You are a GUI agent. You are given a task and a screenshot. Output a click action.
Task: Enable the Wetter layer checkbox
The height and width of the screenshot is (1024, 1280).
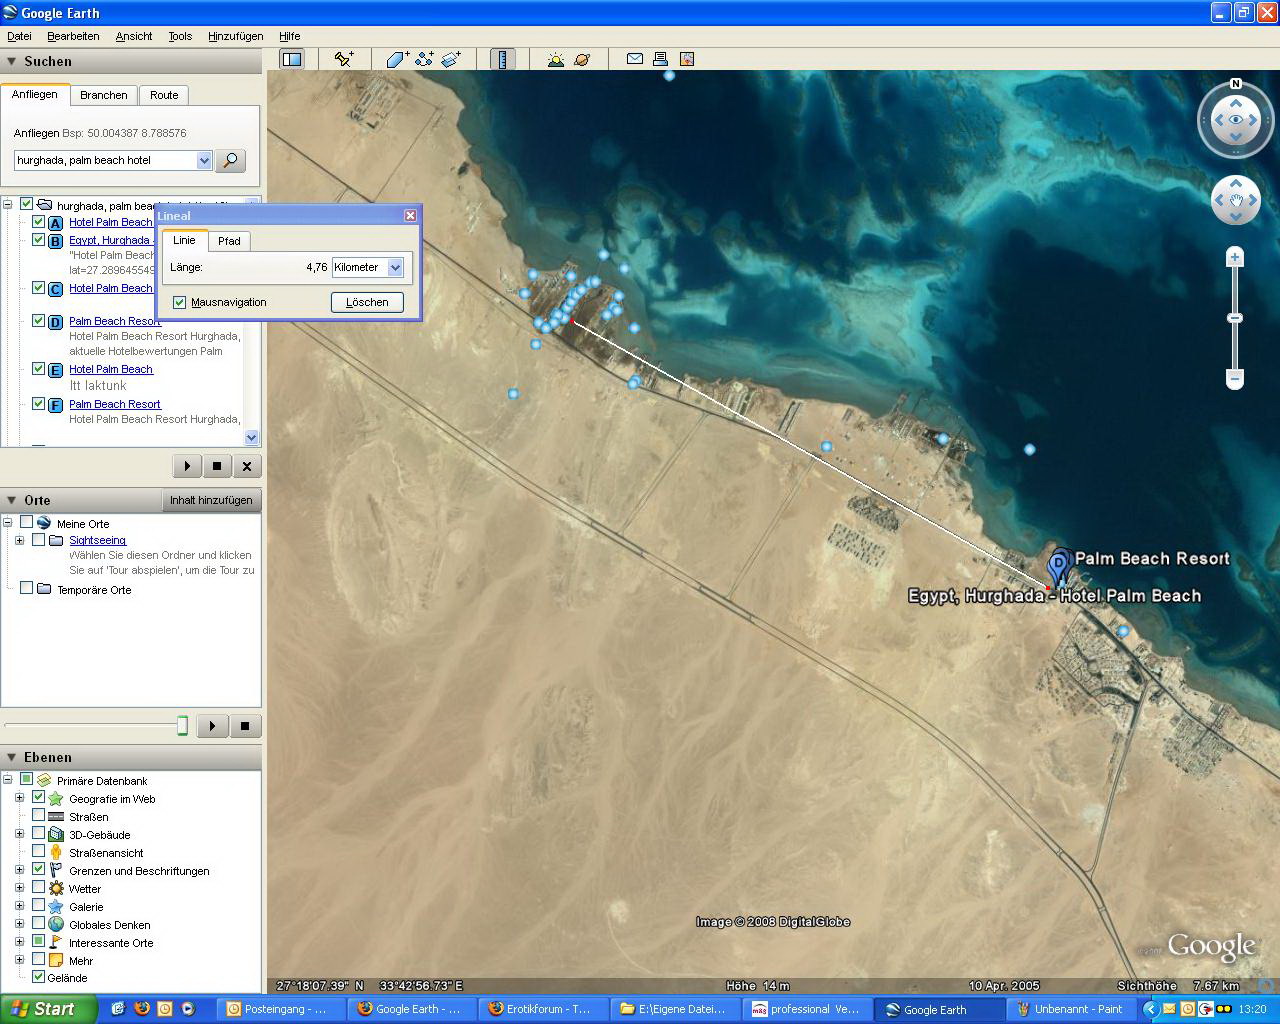39,888
